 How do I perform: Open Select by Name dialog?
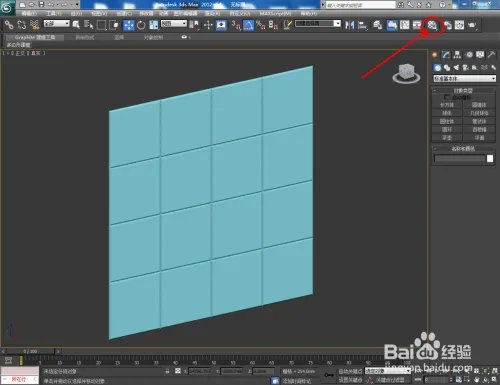pos(88,25)
